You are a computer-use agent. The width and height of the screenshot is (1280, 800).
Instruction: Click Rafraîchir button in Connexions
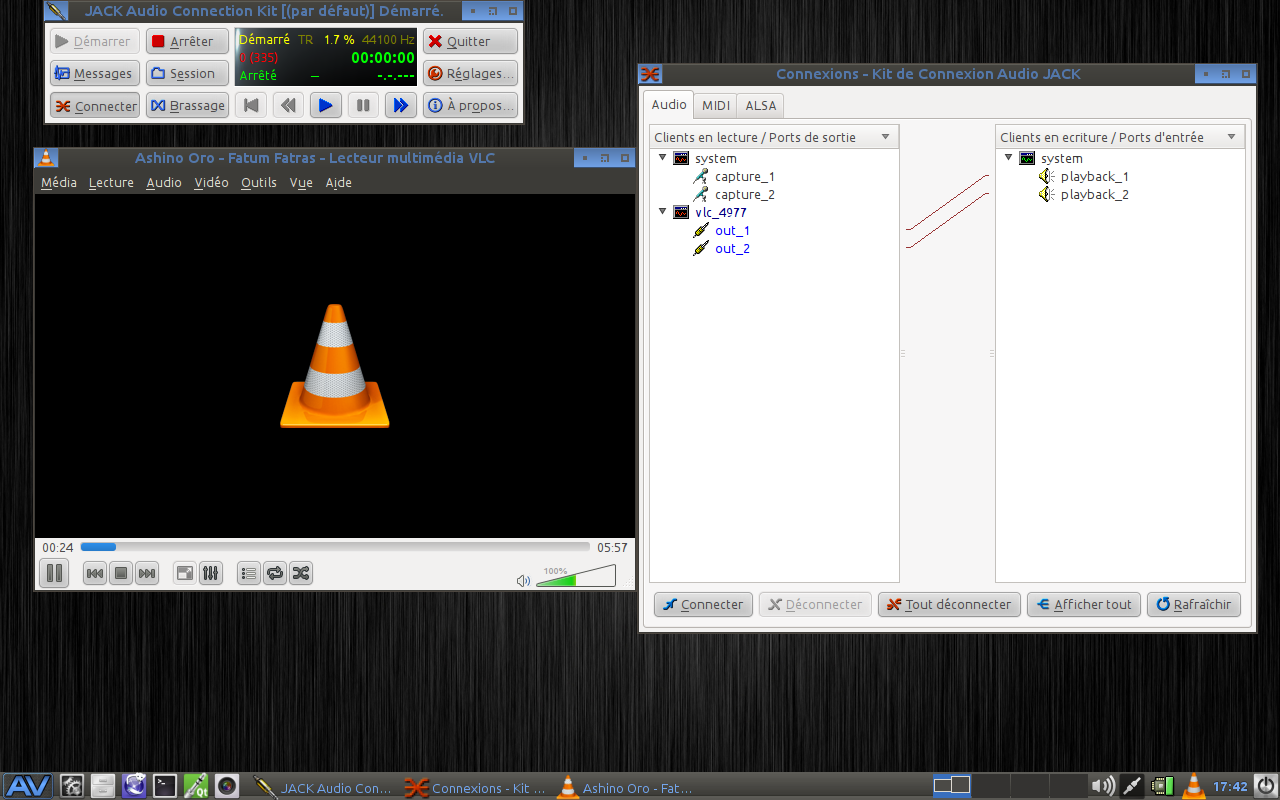tap(1194, 604)
